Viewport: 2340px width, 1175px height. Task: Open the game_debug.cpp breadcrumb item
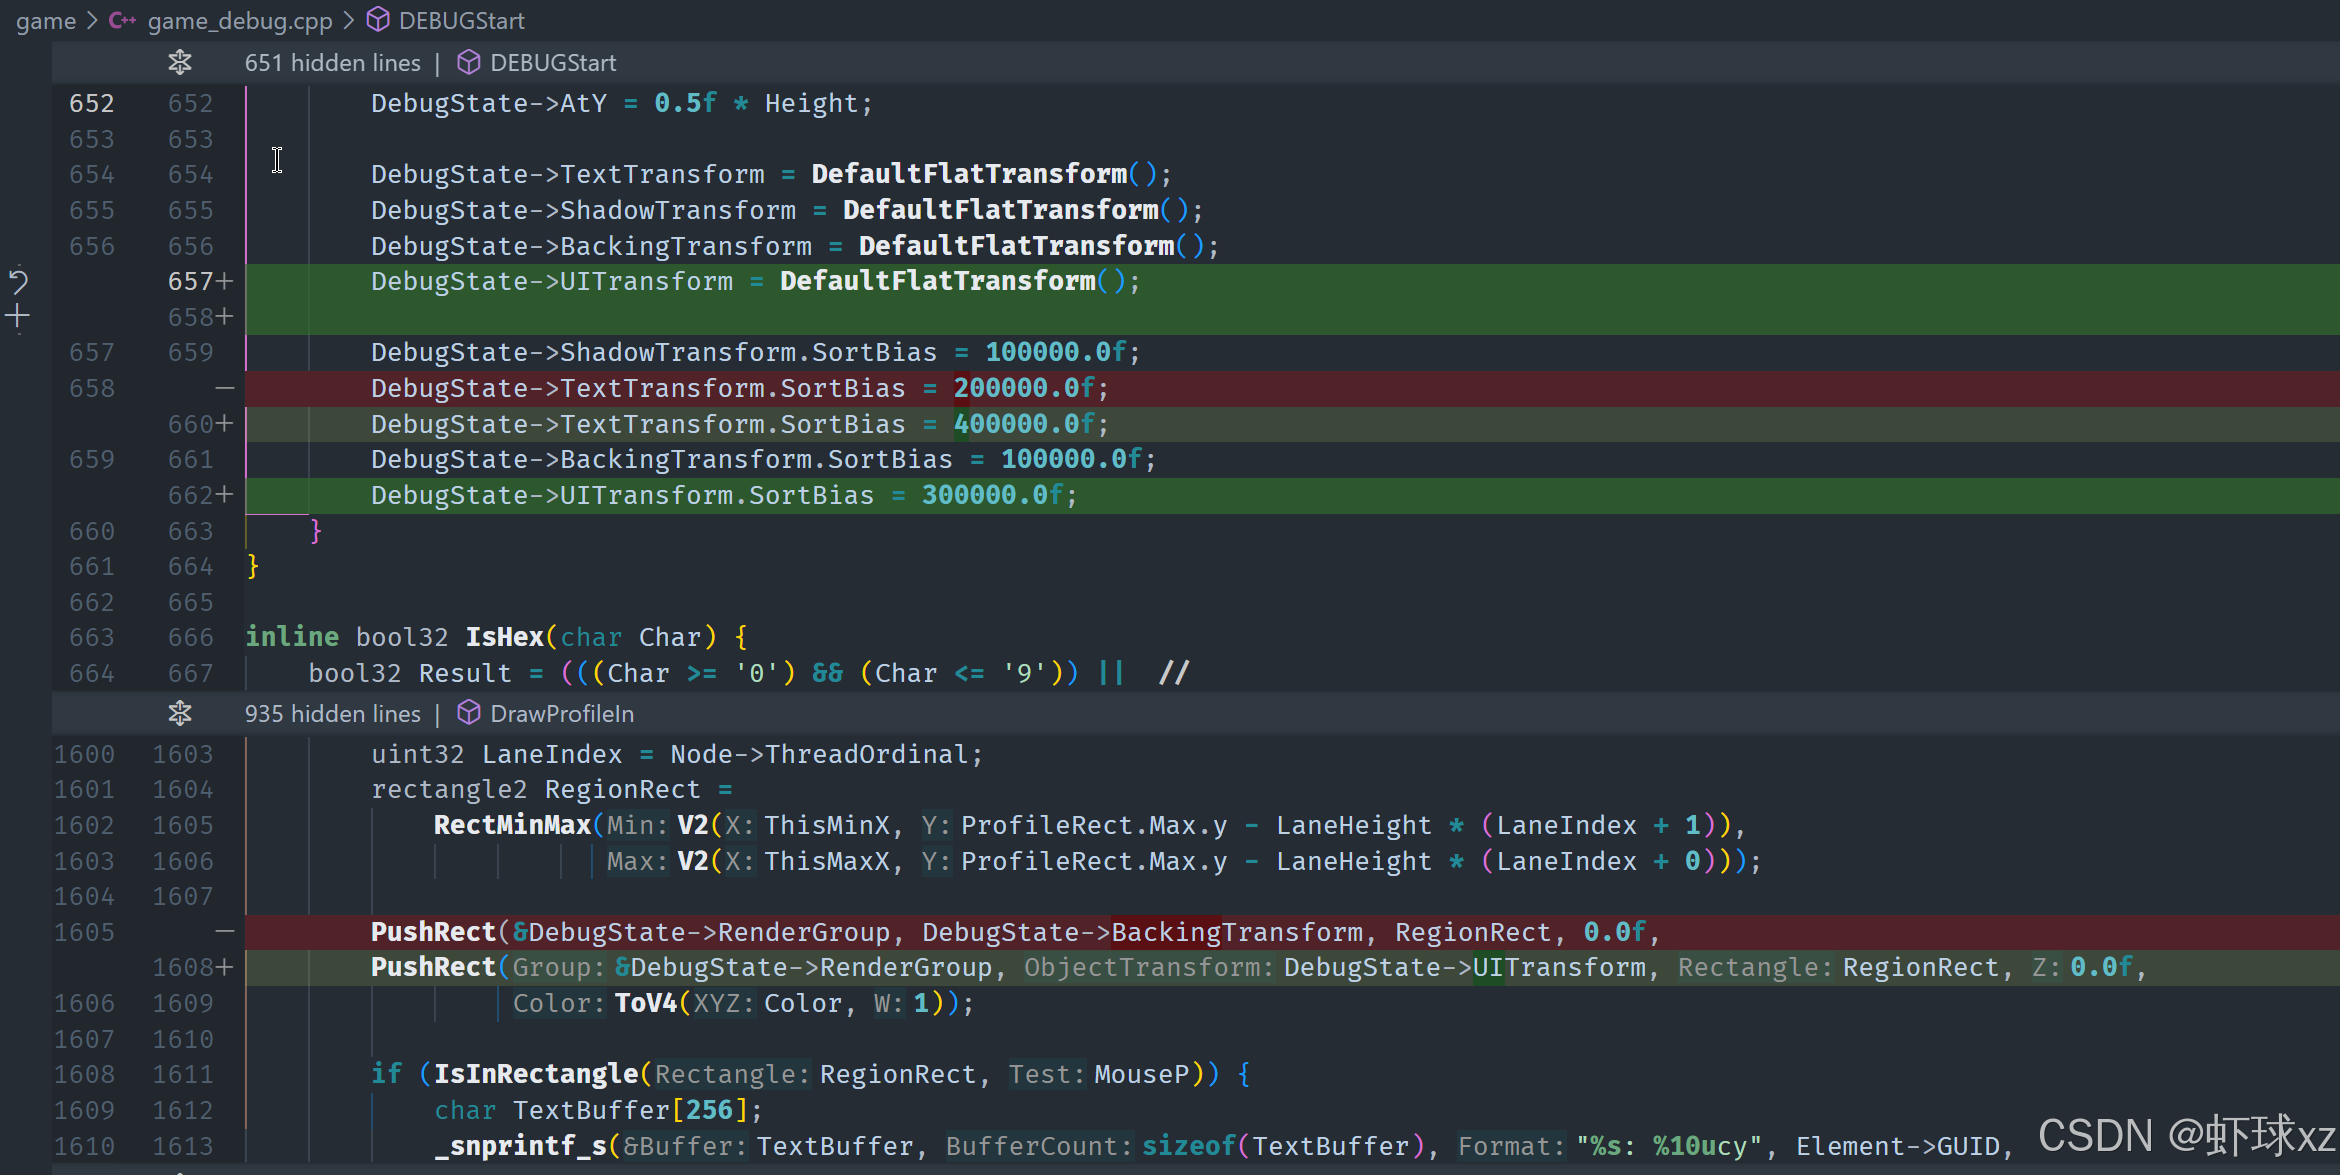[239, 20]
